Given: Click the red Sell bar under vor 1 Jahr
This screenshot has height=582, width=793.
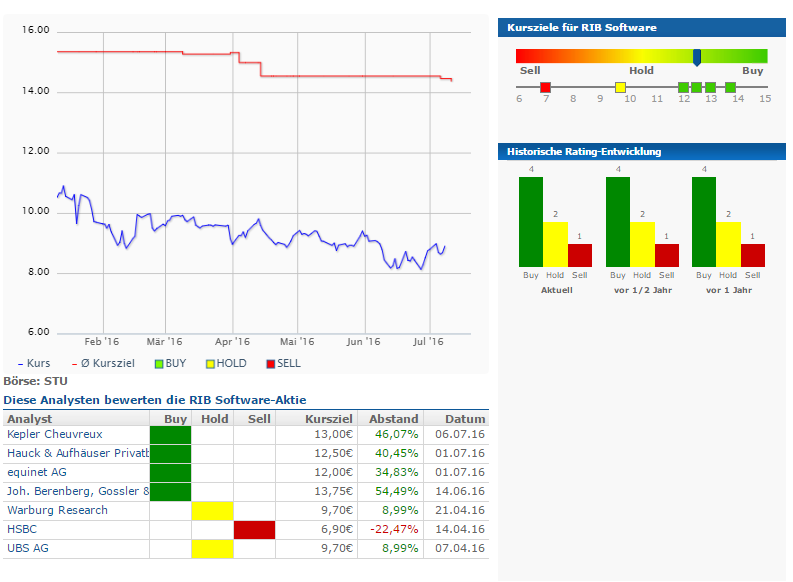Looking at the screenshot, I should click(753, 255).
